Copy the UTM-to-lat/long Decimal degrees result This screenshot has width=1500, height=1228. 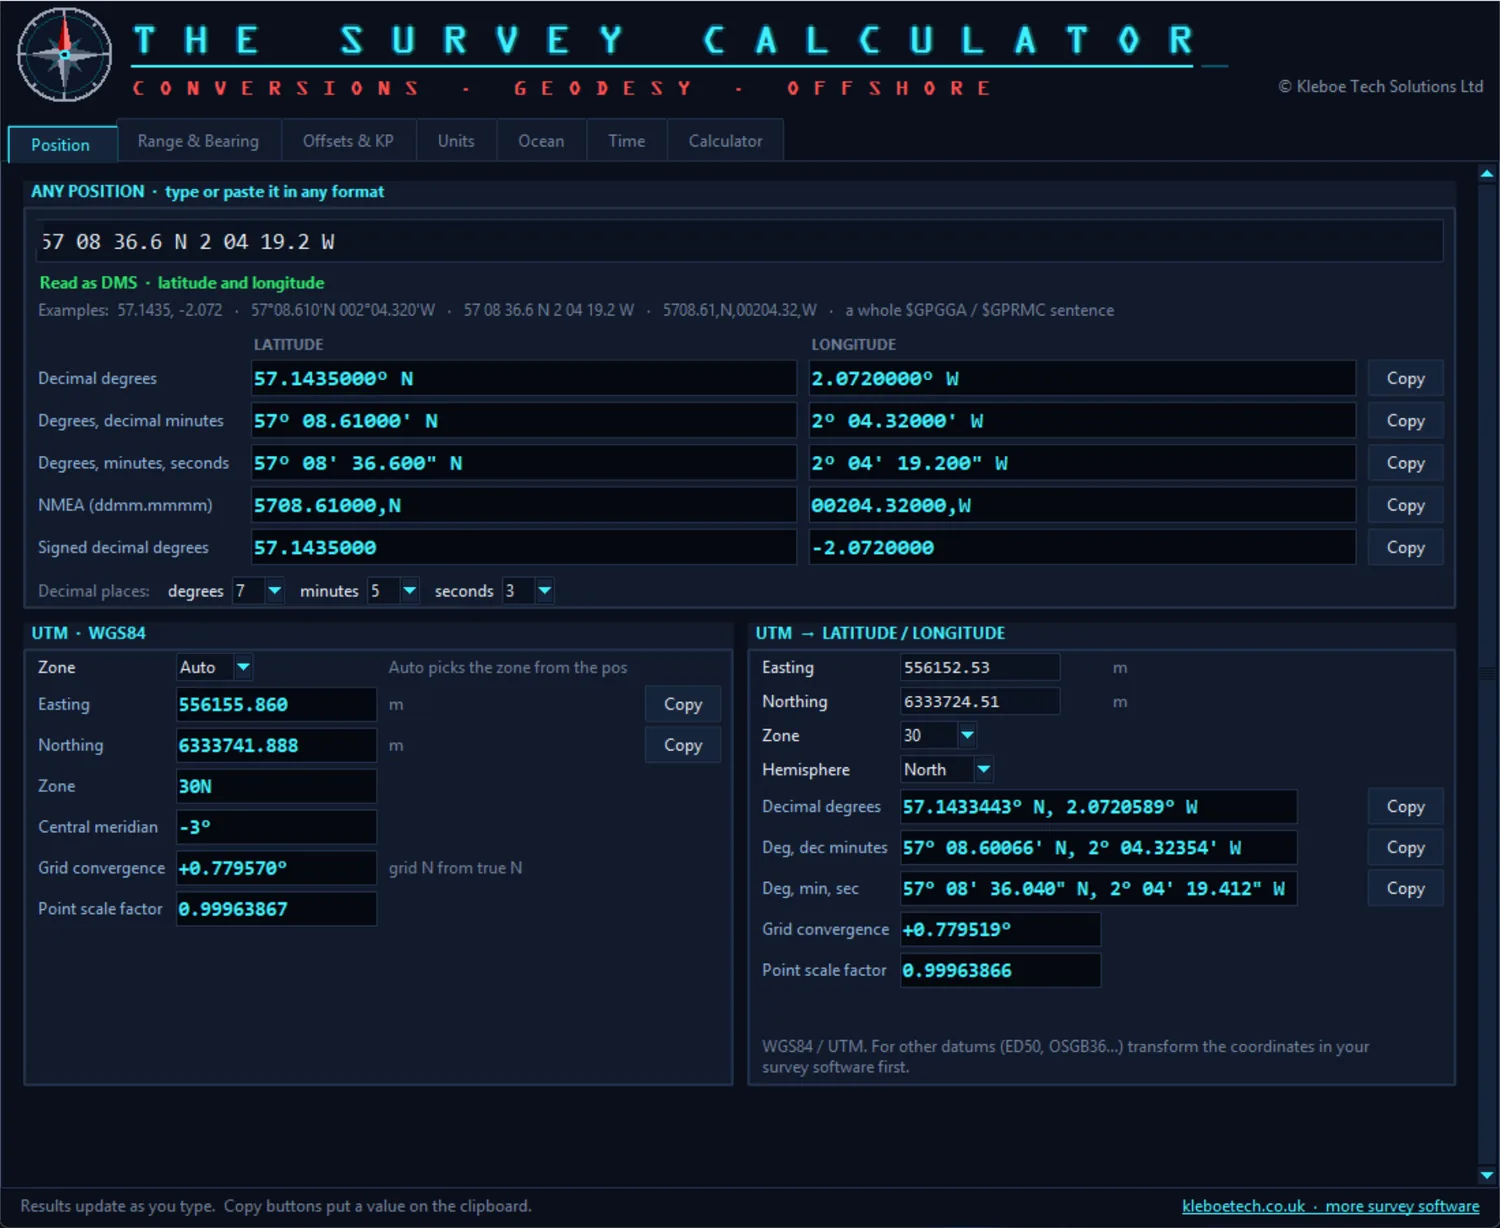click(x=1405, y=806)
